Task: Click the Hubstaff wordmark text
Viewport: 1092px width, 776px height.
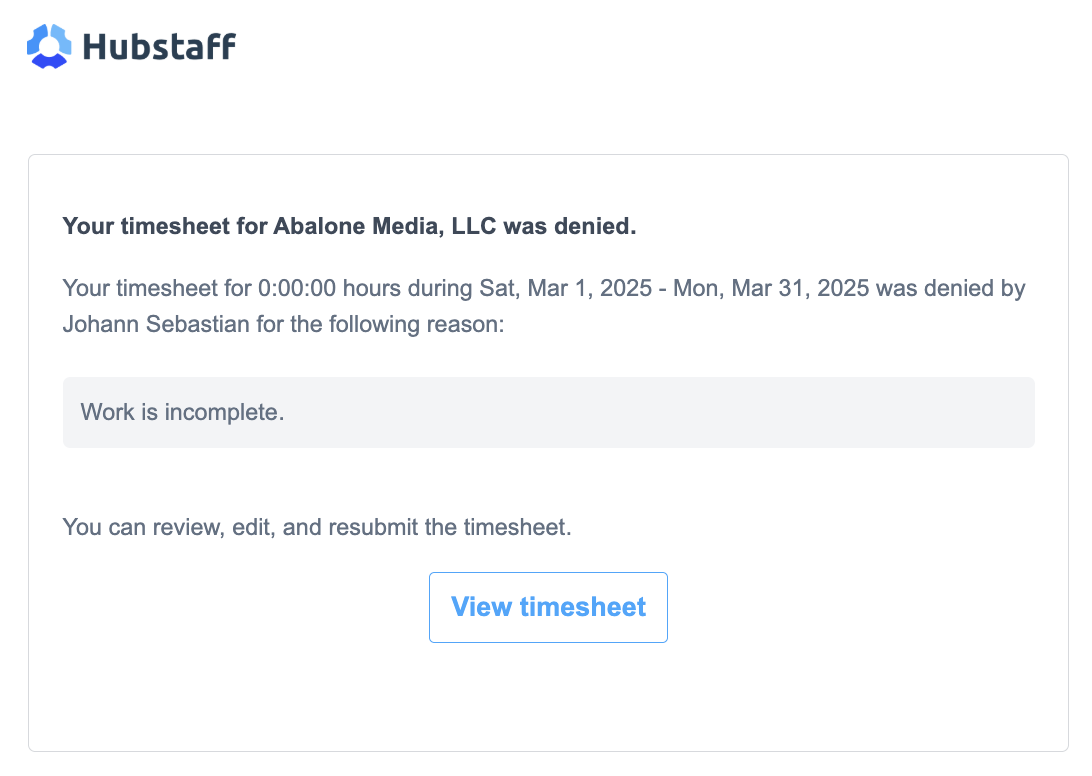Action: tap(159, 47)
